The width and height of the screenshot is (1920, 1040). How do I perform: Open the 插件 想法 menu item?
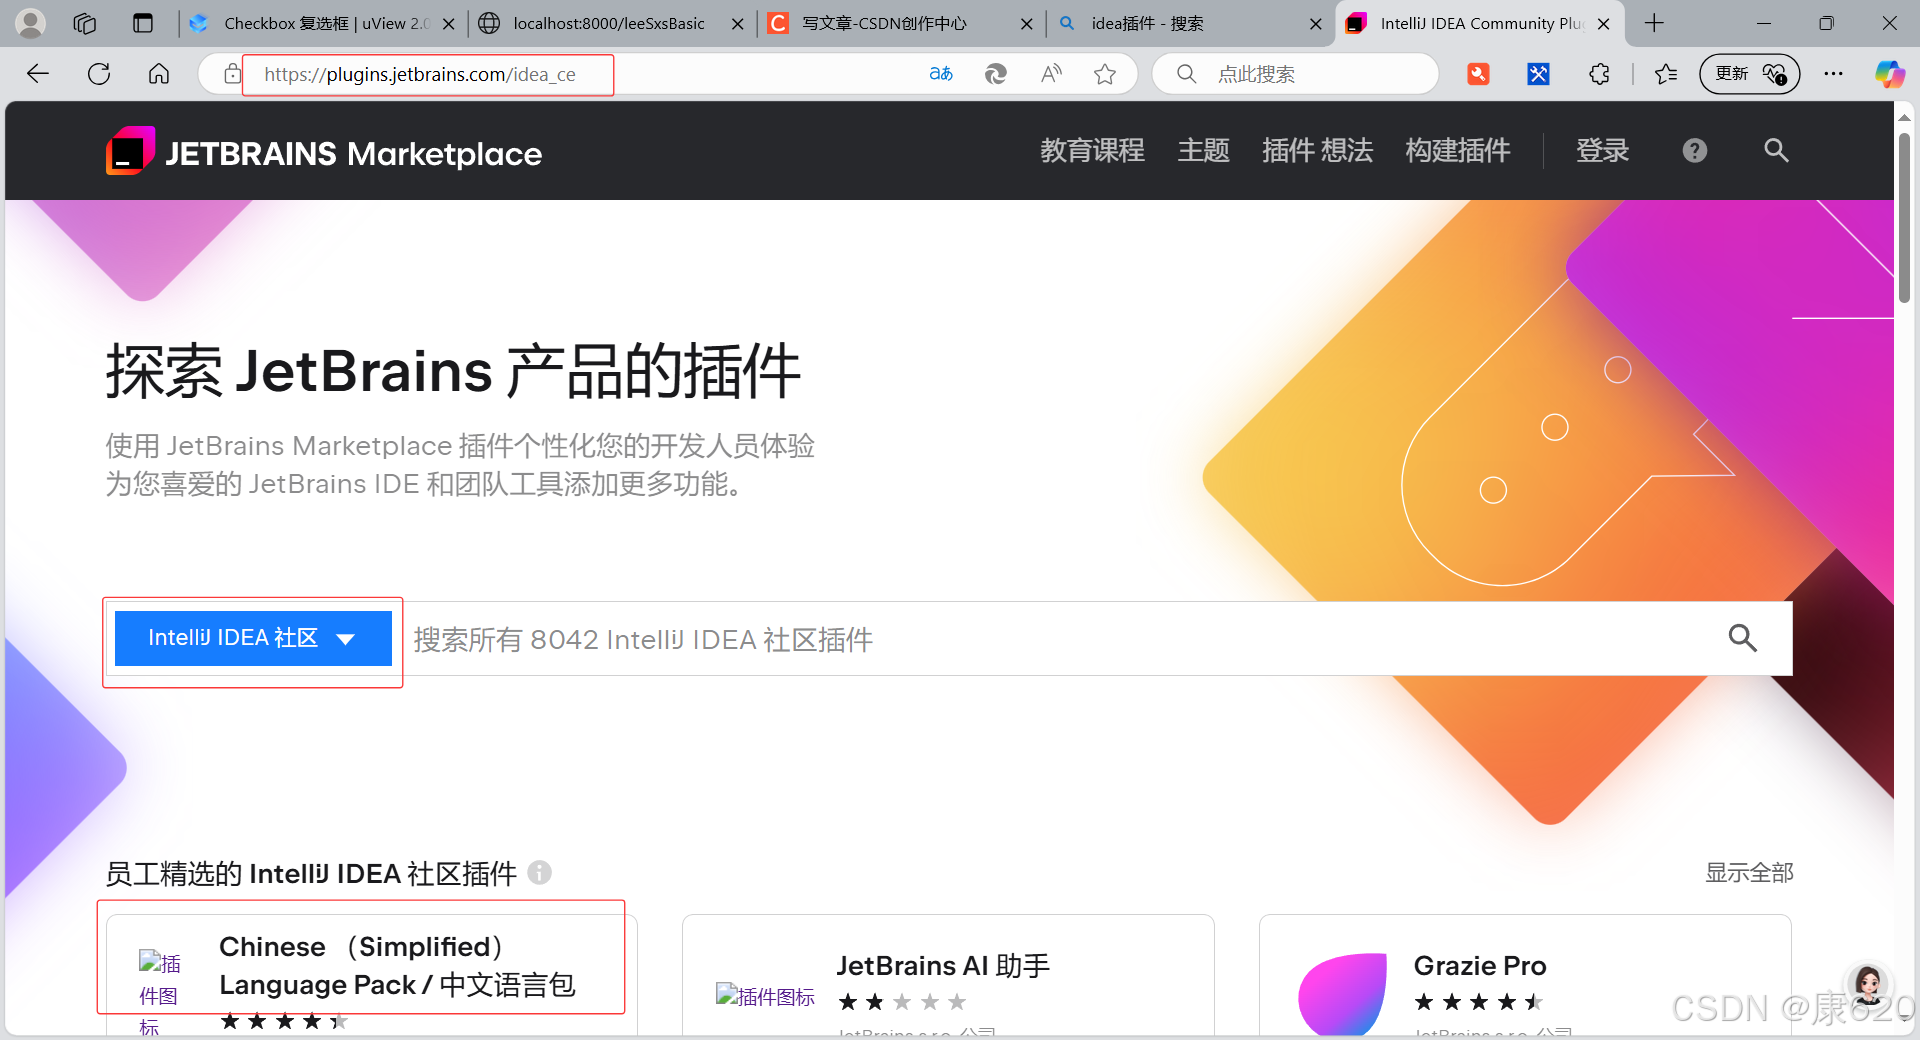[1317, 151]
